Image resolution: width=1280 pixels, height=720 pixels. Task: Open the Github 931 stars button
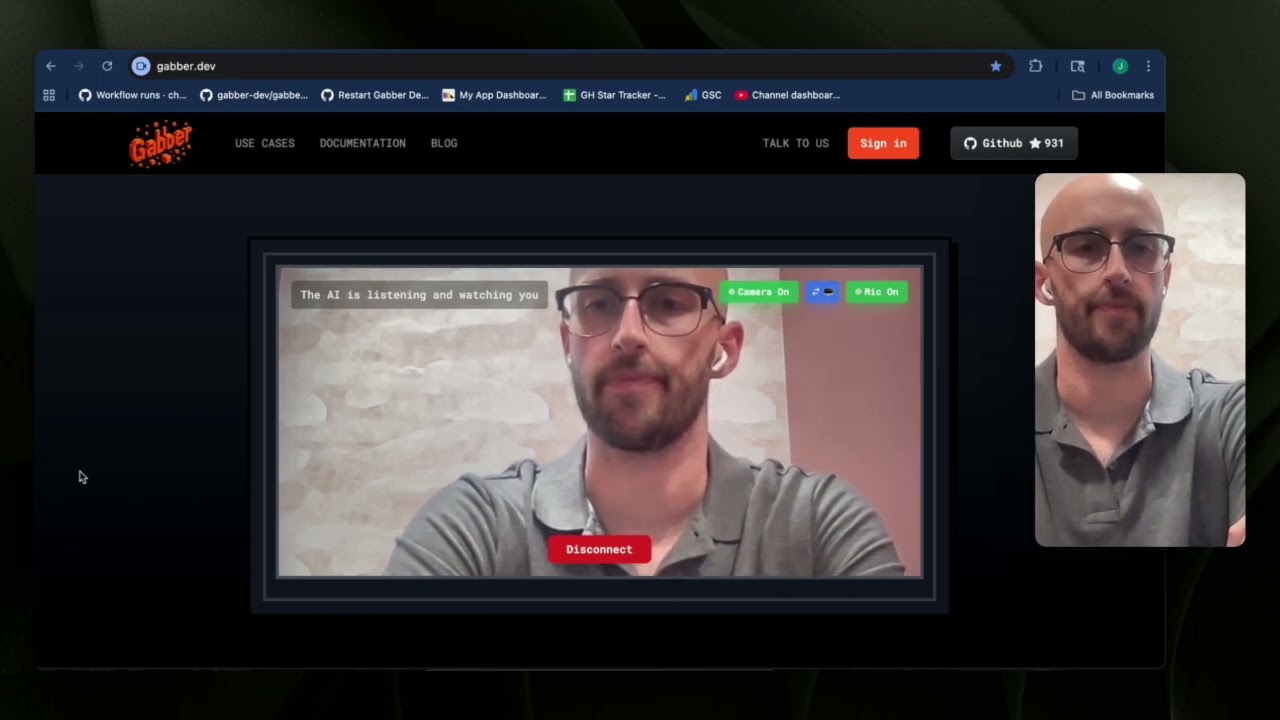pyautogui.click(x=1014, y=143)
